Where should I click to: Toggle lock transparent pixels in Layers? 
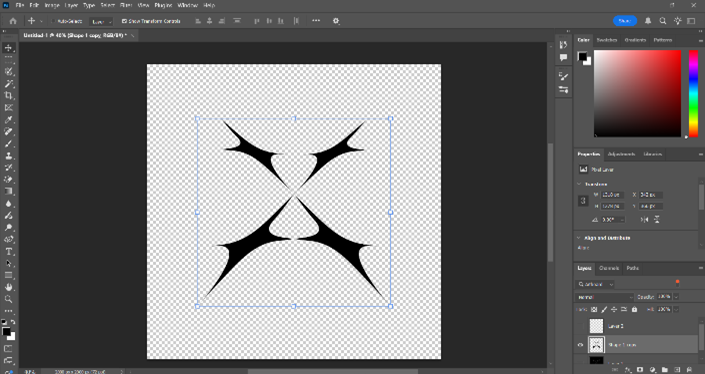[594, 309]
